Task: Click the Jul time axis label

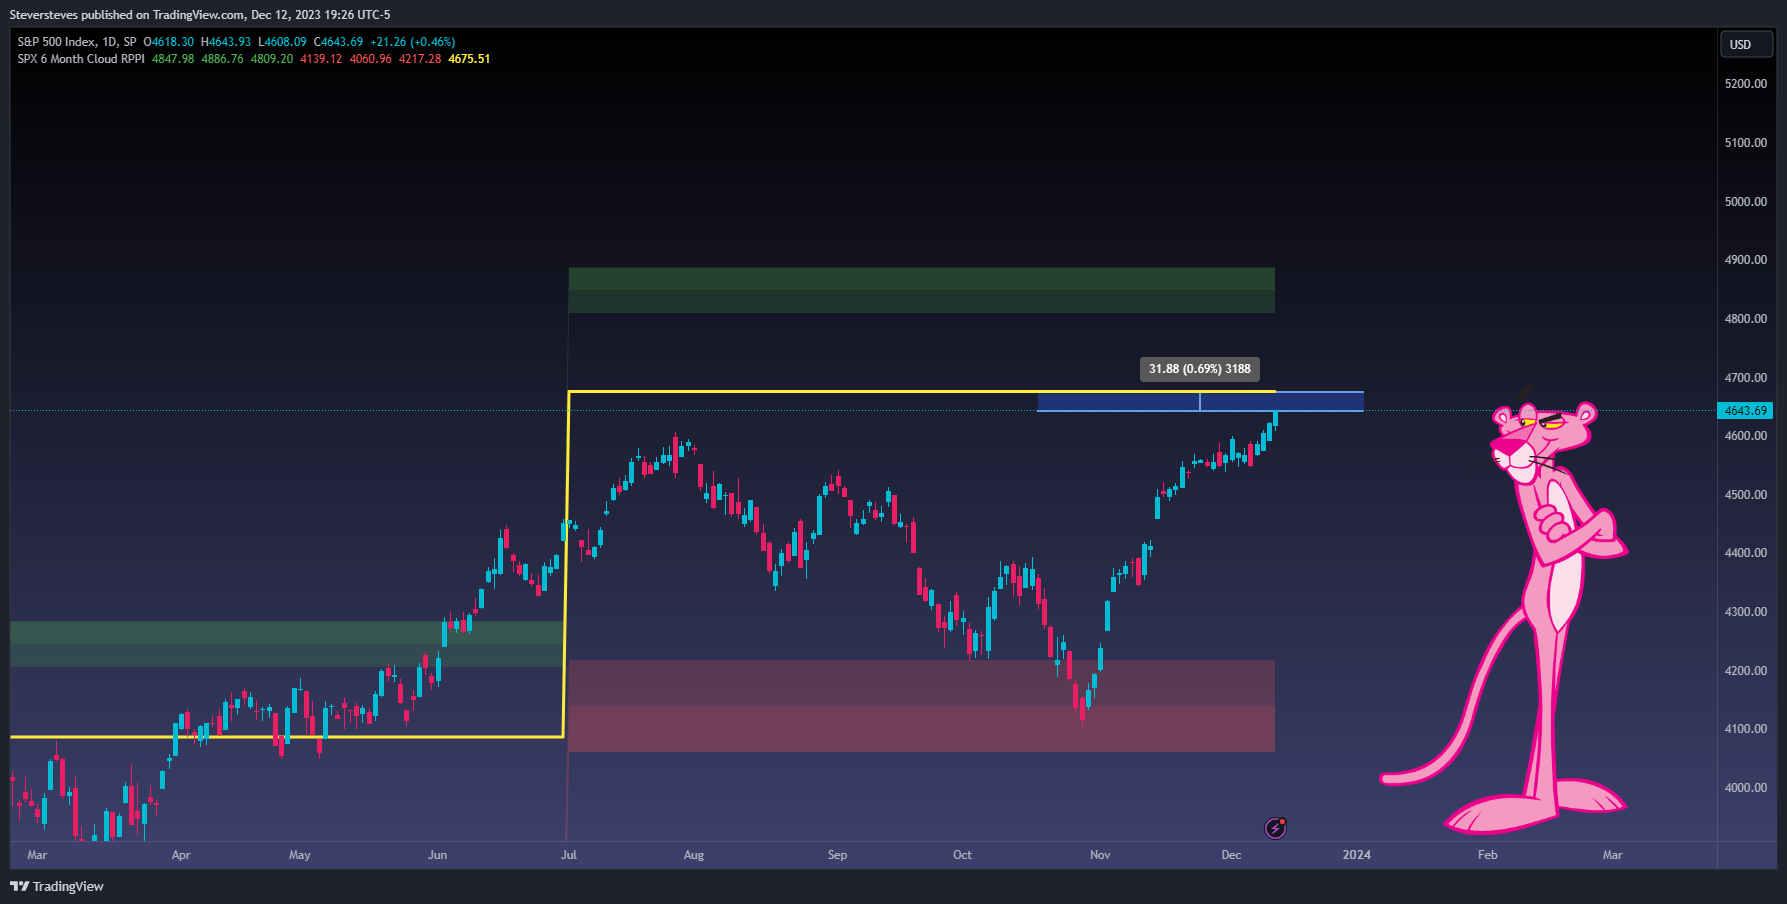Action: (569, 855)
